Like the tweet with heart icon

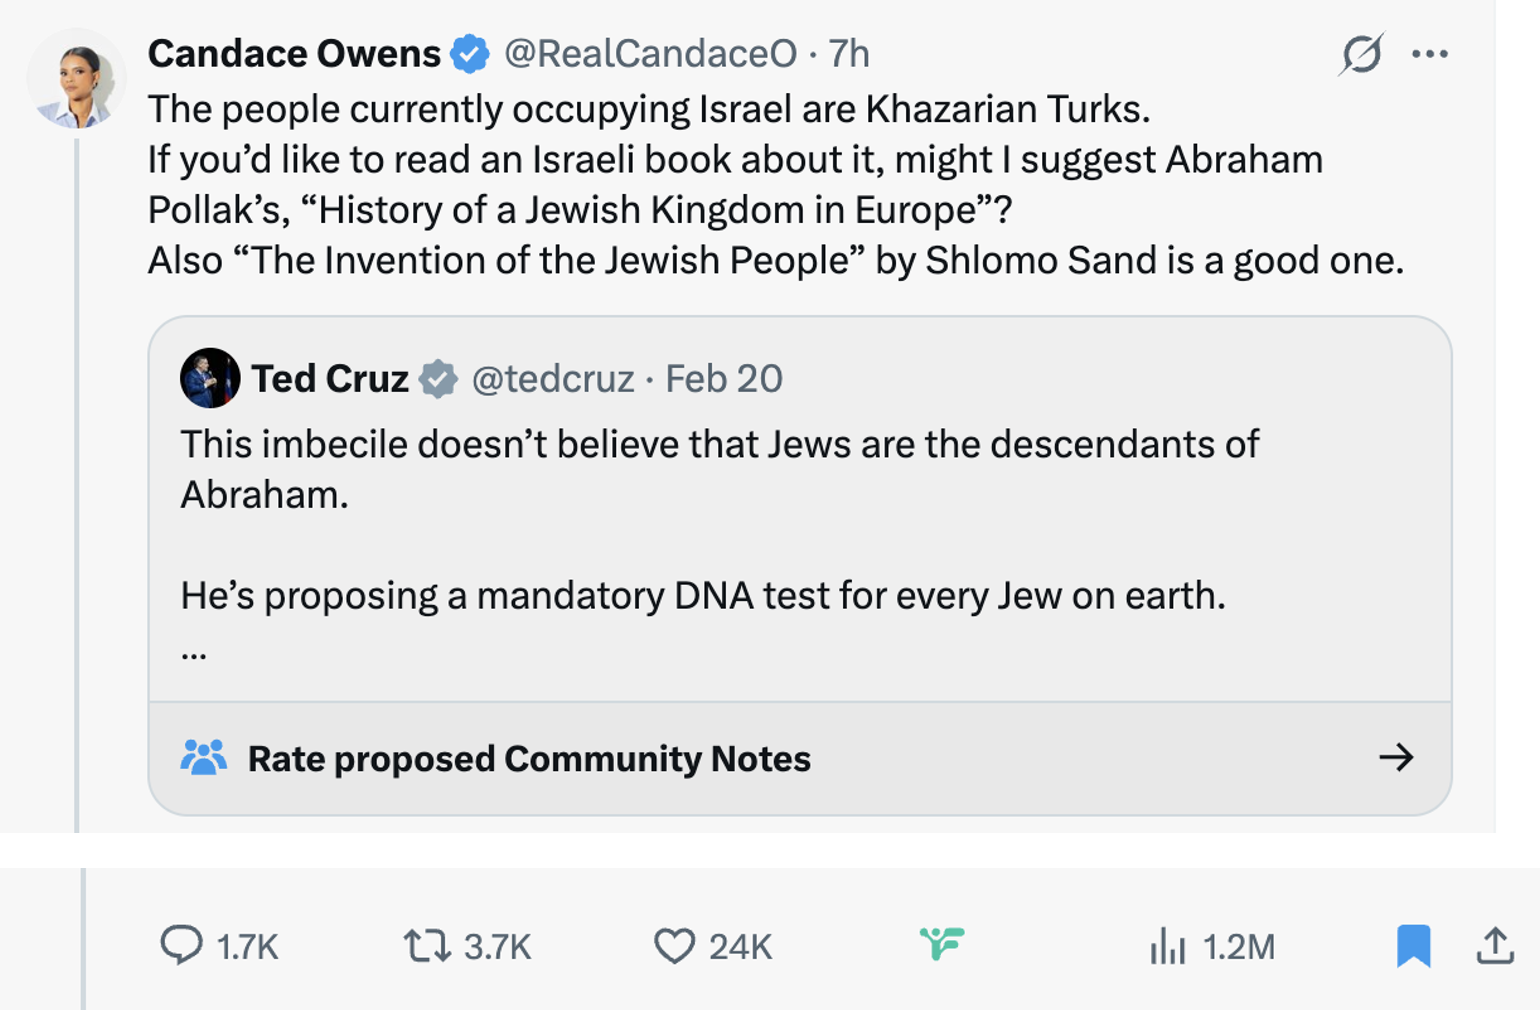coord(674,945)
